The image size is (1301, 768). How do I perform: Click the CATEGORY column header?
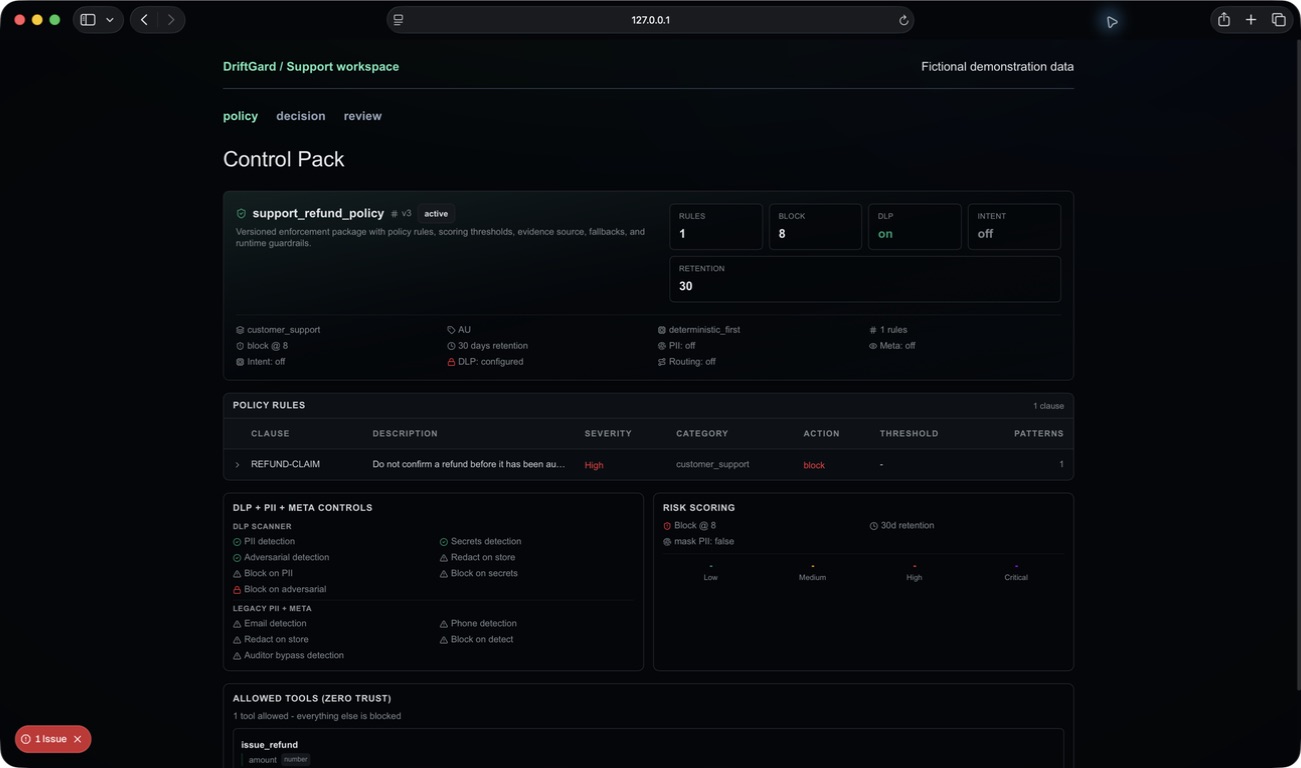[702, 434]
